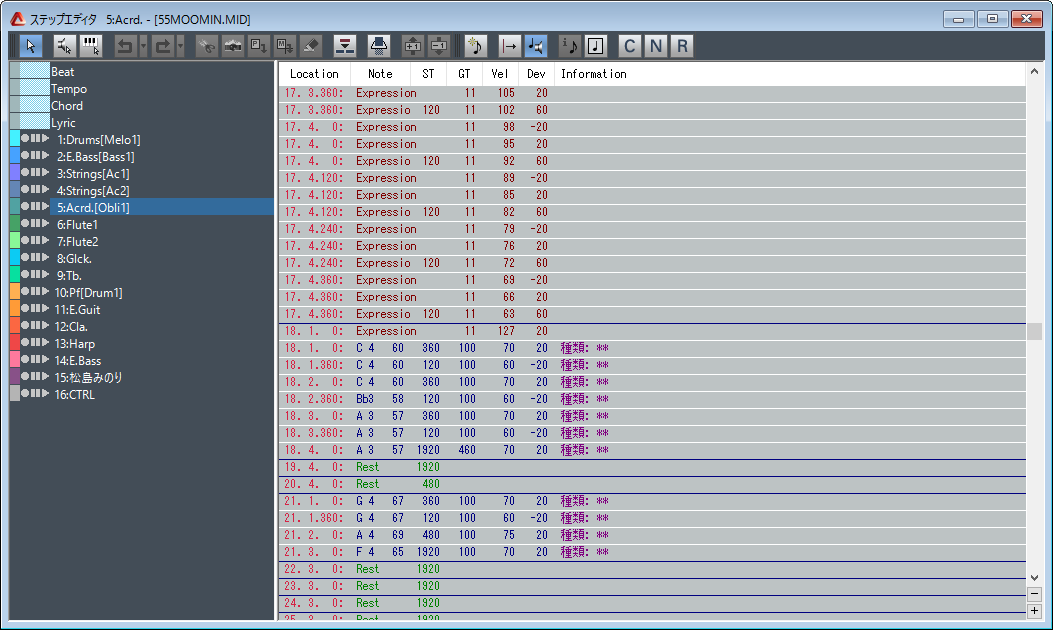This screenshot has width=1053, height=630.
Task: Select the Beat track row
Action: pyautogui.click(x=142, y=72)
